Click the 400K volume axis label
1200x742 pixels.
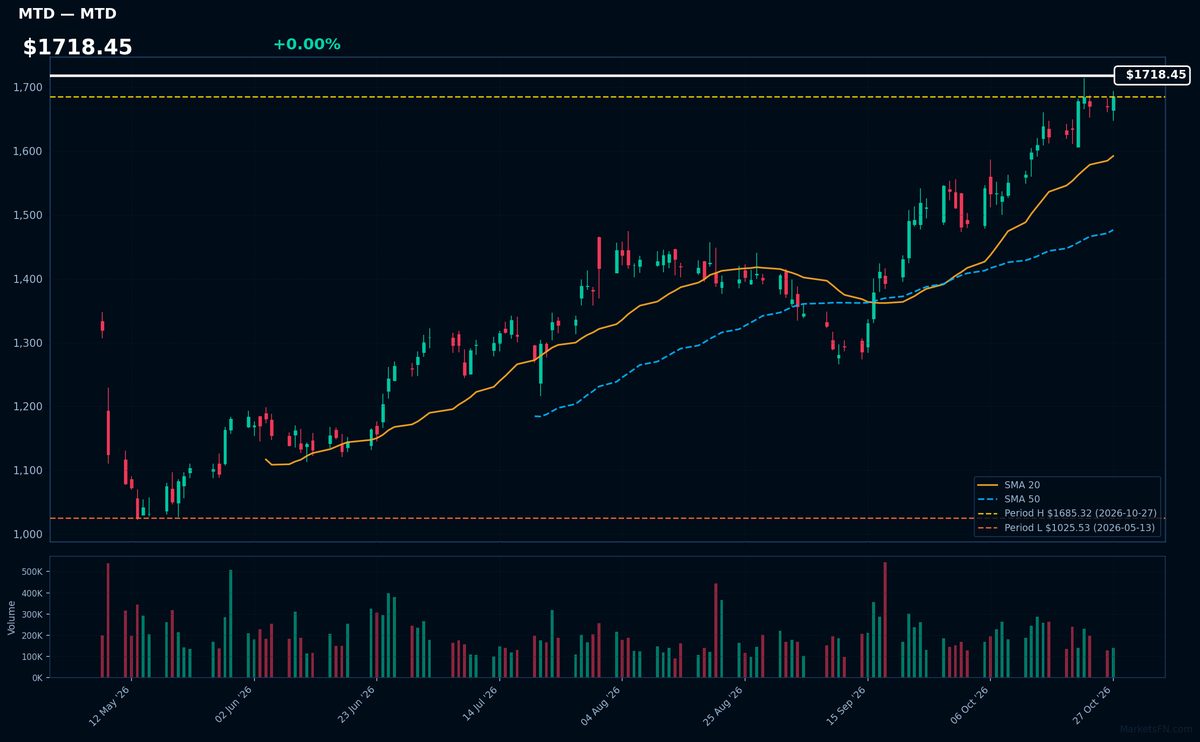click(33, 594)
